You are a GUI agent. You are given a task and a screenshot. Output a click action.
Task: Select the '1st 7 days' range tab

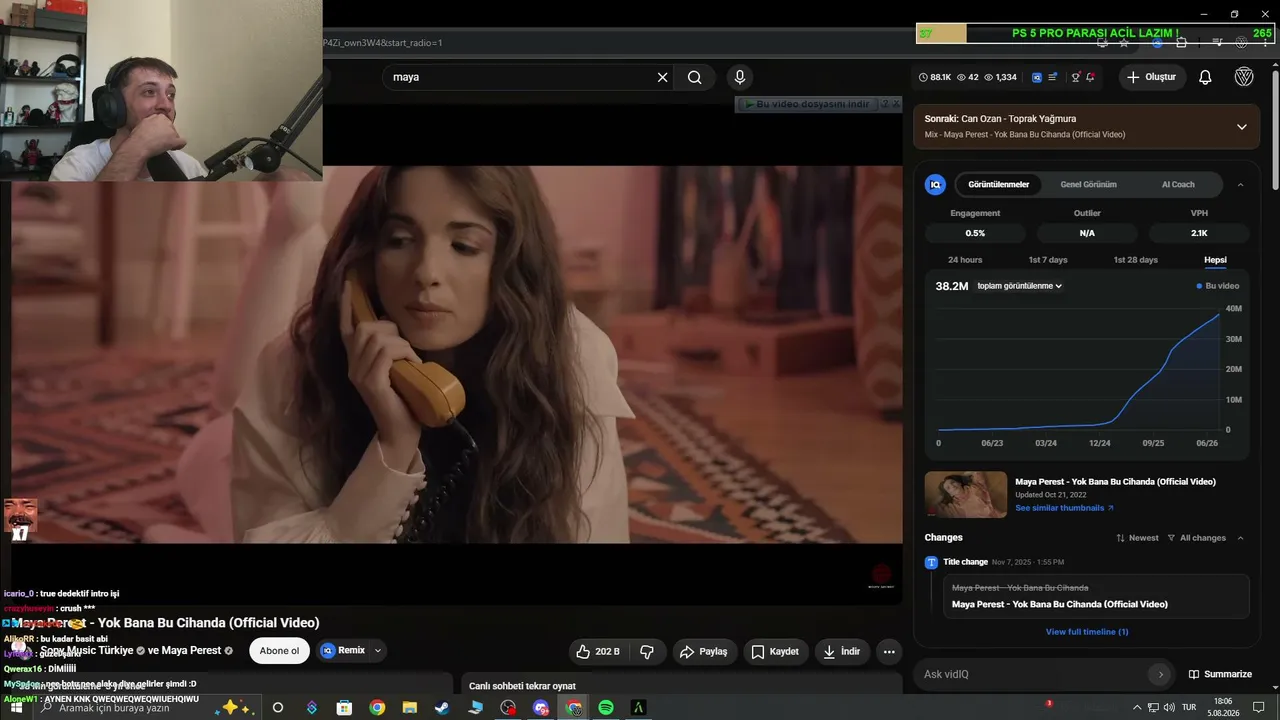(x=1048, y=260)
